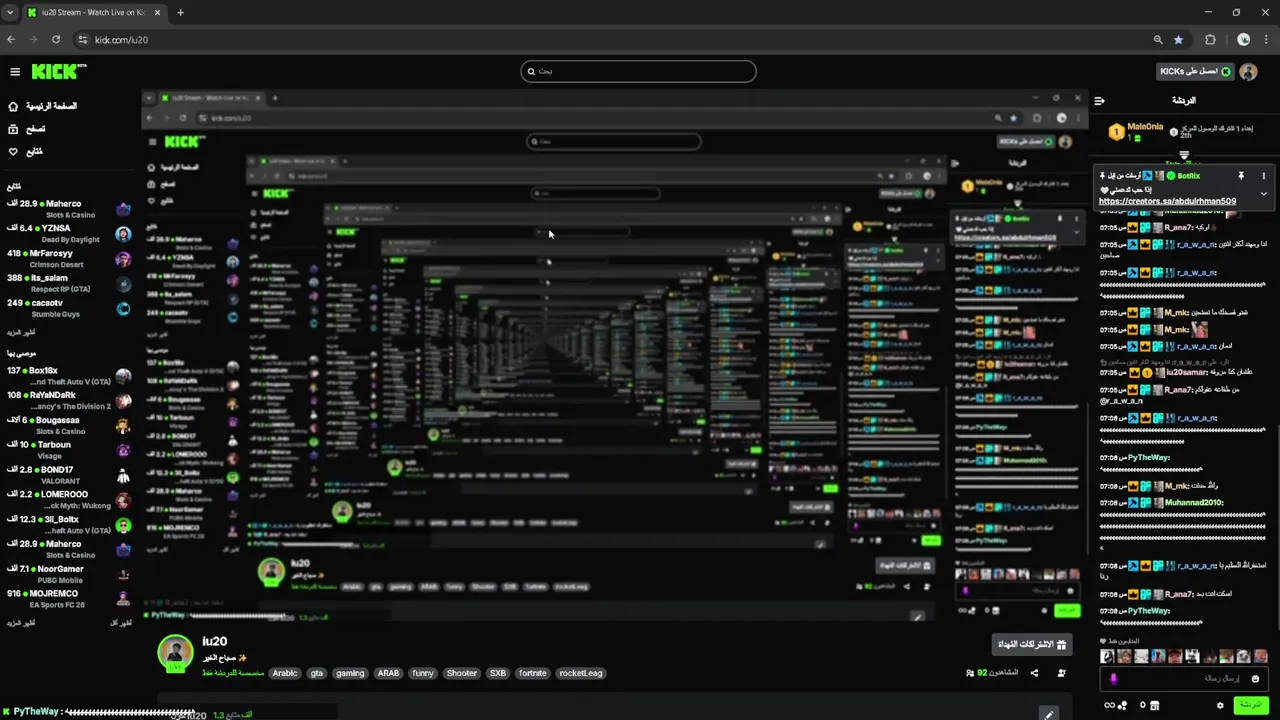Open pinned message three-dot options

coord(1263,176)
